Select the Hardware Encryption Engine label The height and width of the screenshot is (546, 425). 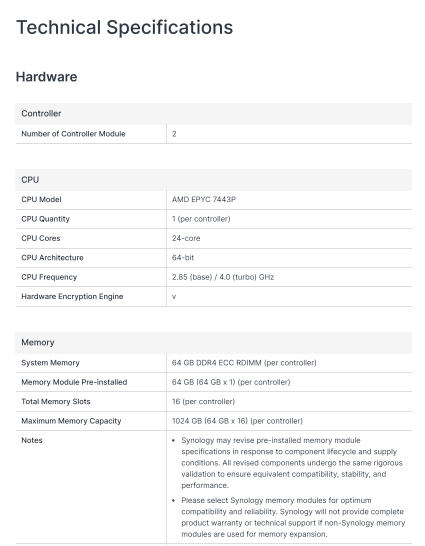[72, 297]
